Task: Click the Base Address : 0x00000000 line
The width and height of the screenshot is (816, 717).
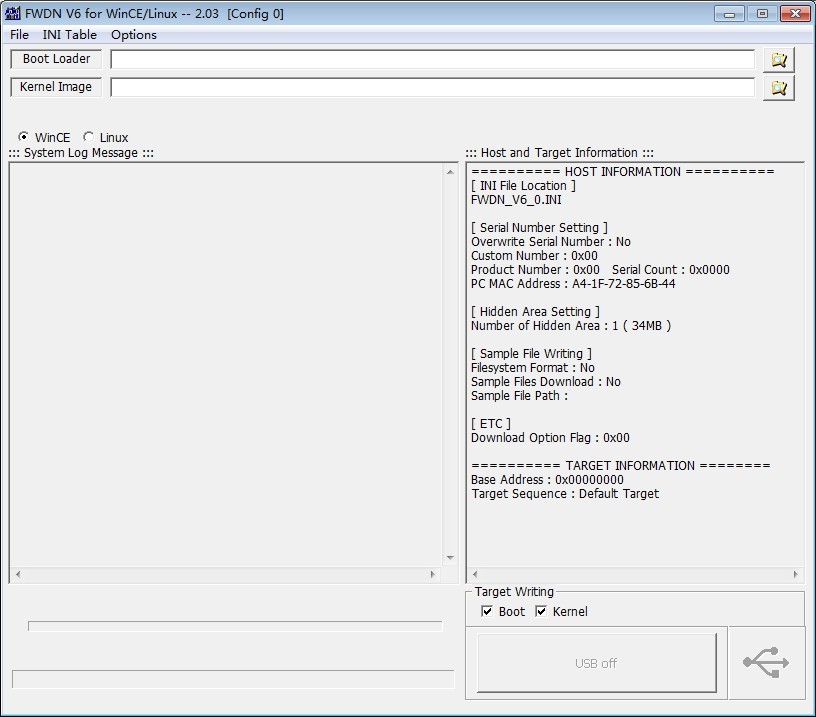Action: (x=547, y=480)
